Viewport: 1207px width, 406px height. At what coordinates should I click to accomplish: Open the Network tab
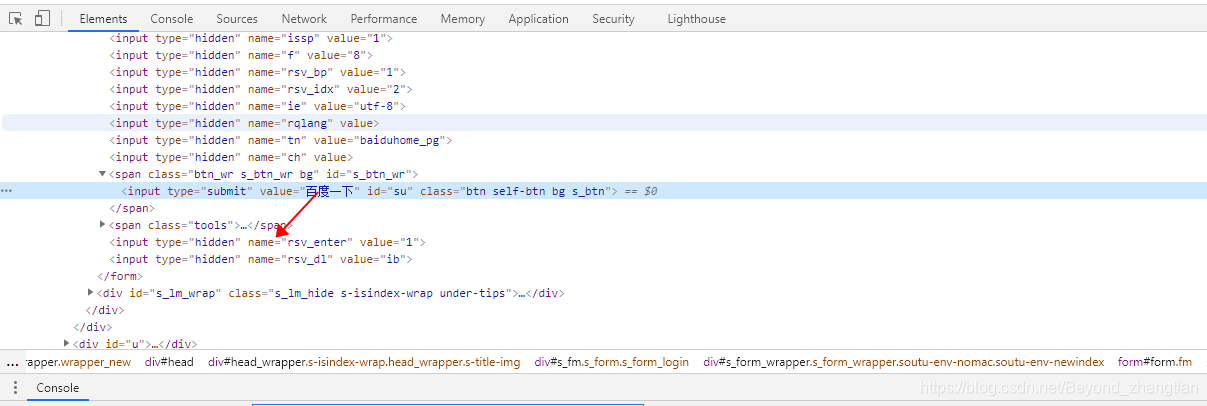[x=304, y=19]
